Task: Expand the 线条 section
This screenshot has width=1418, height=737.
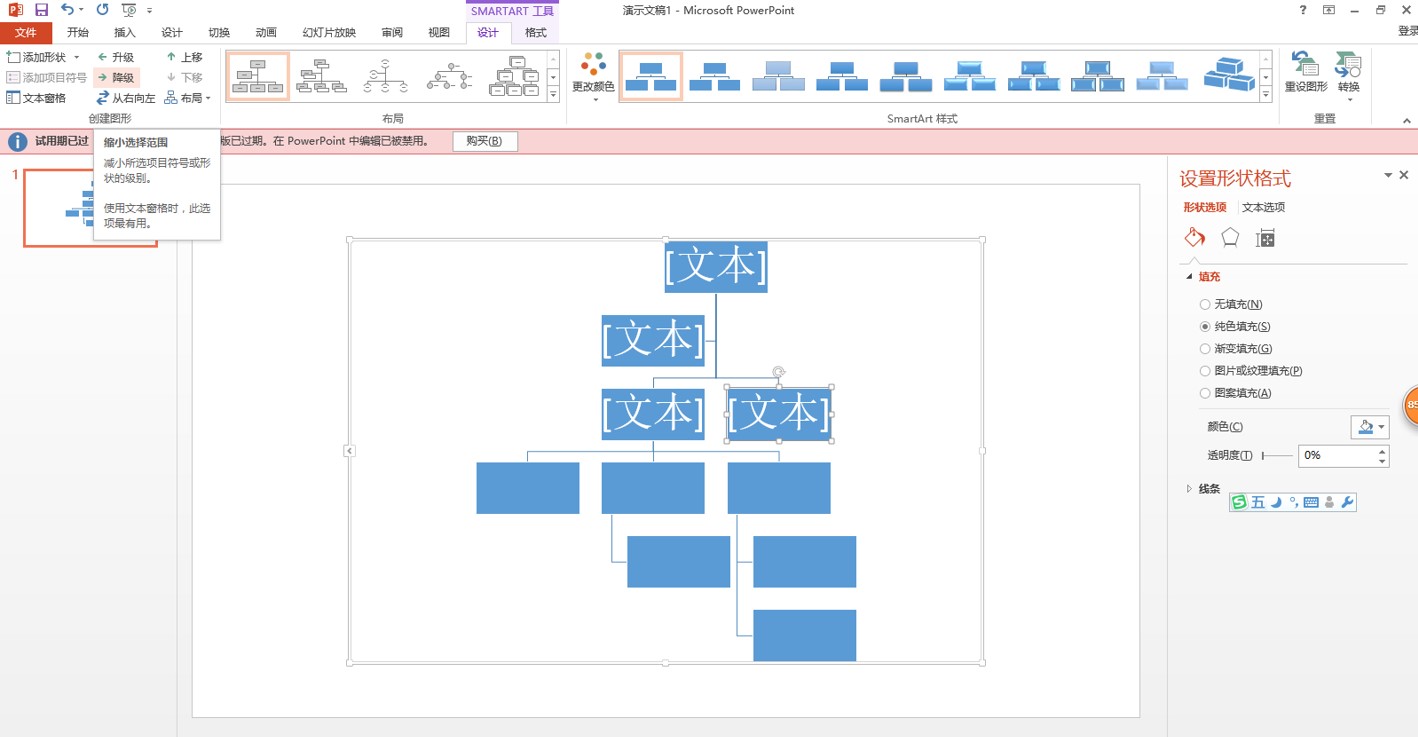Action: [x=1189, y=489]
